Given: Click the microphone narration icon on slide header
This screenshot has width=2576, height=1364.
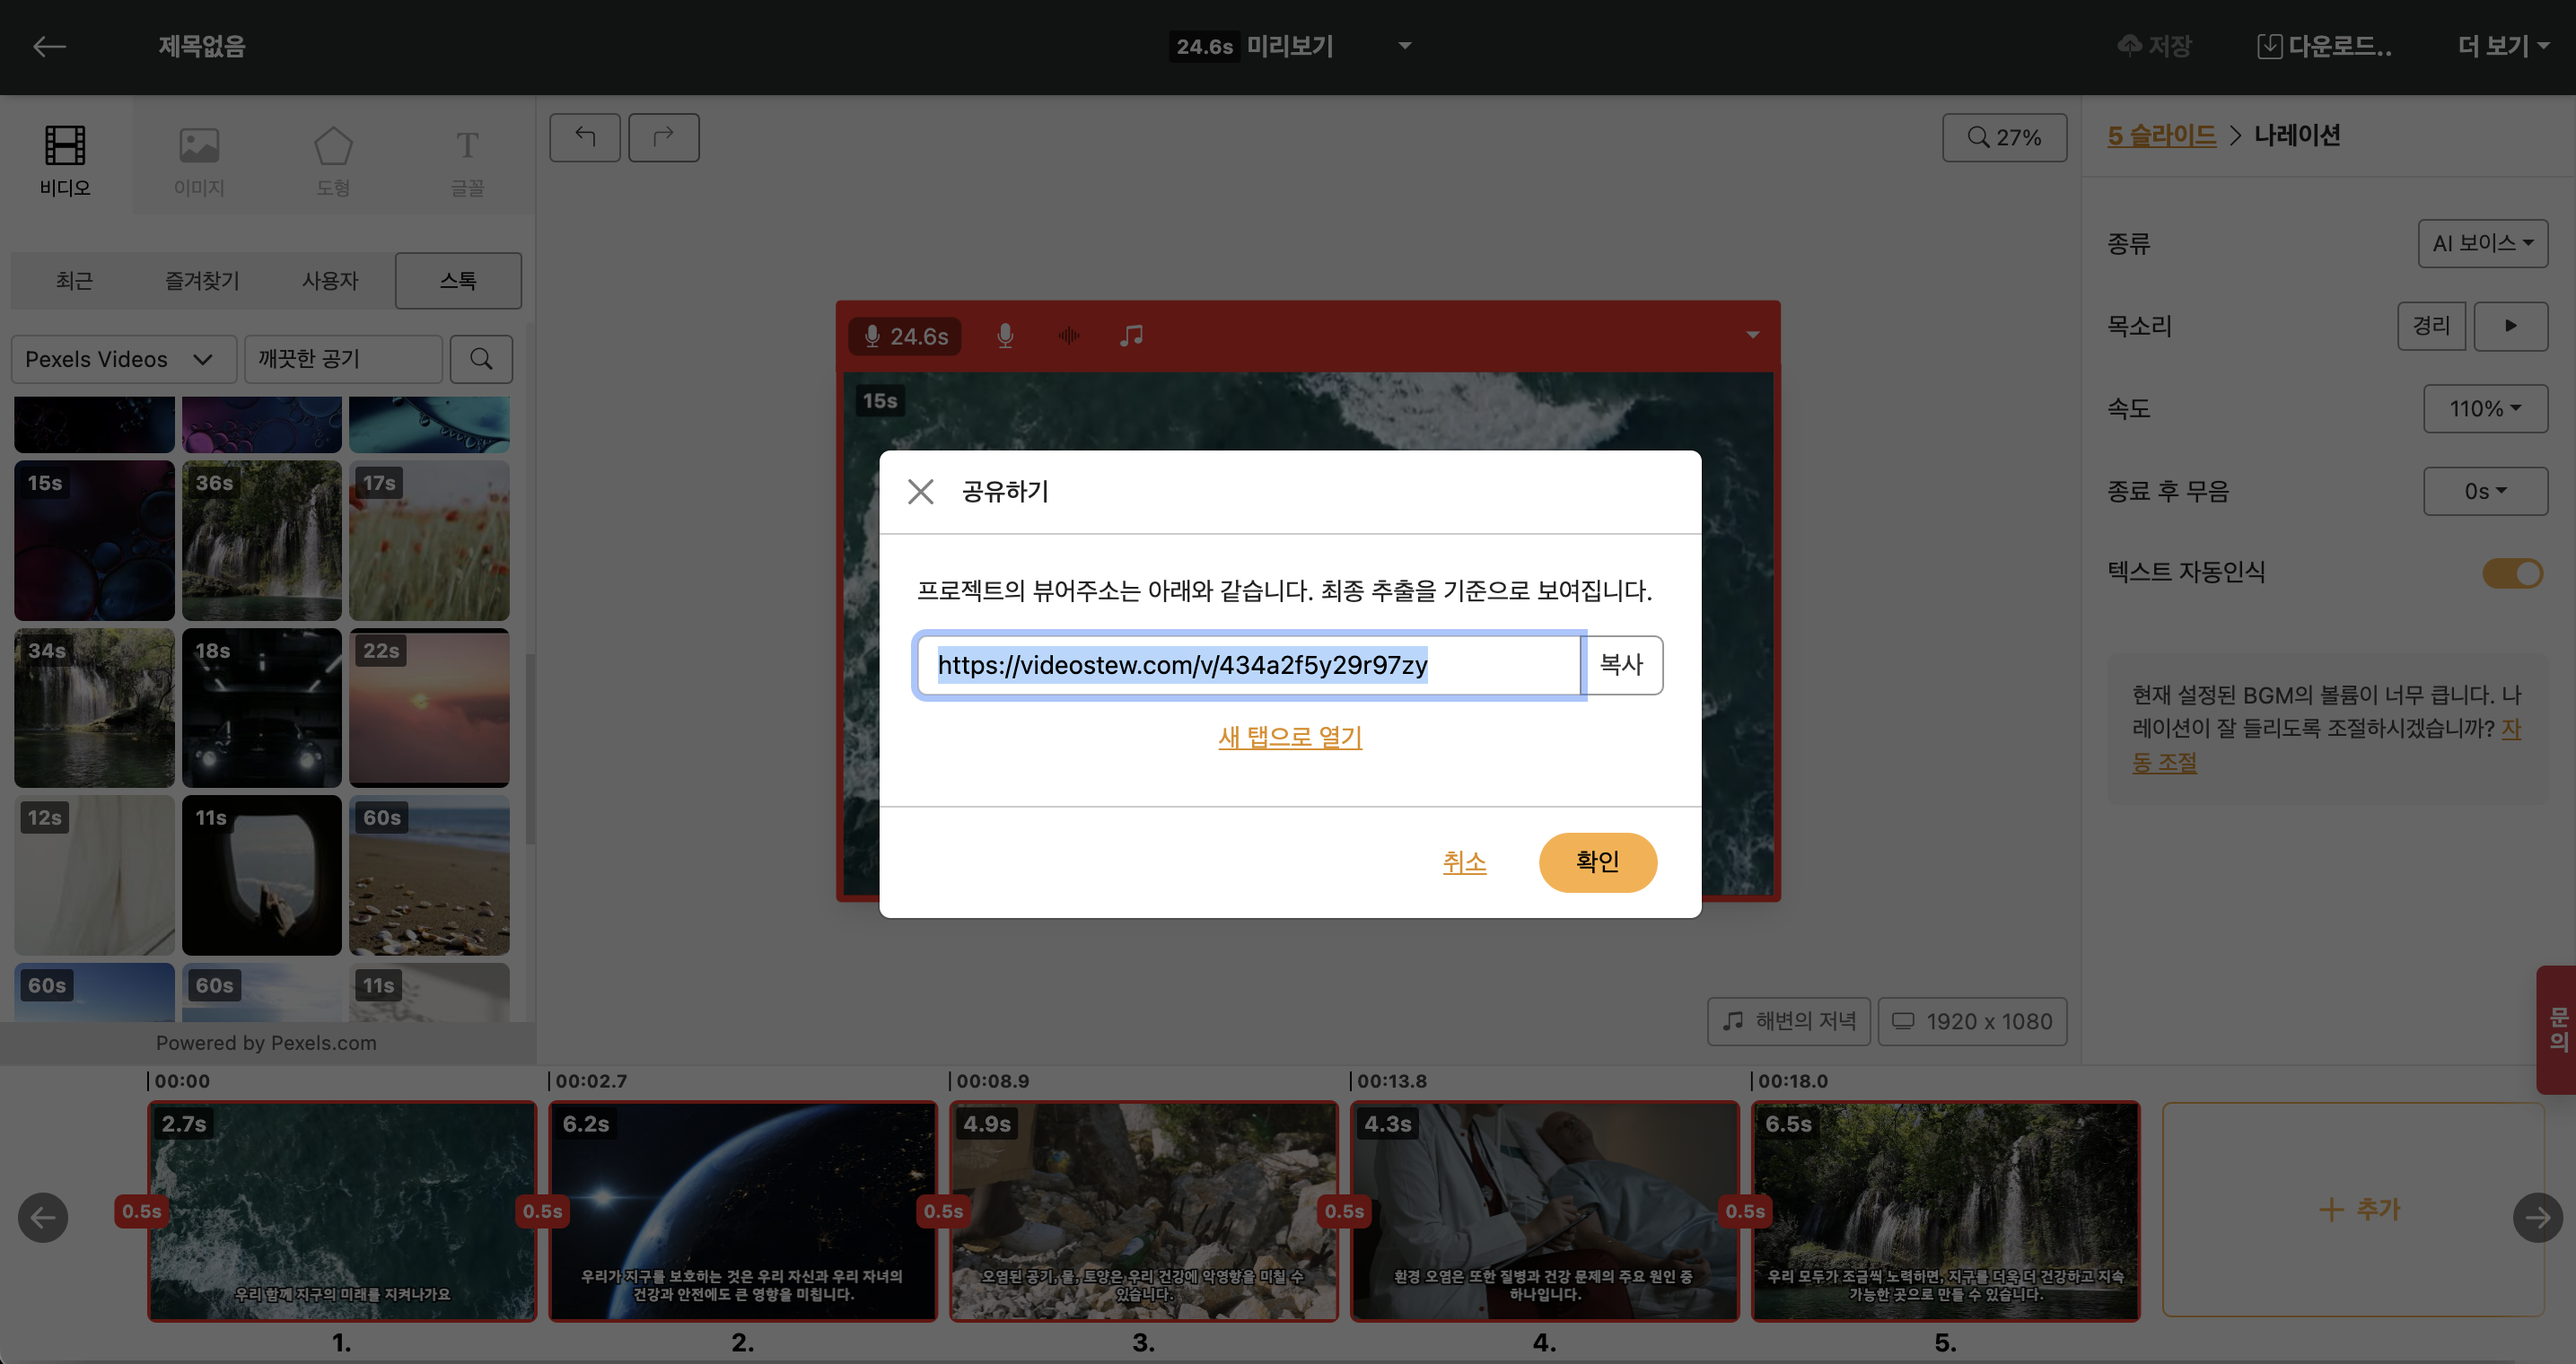Looking at the screenshot, I should coord(1005,336).
